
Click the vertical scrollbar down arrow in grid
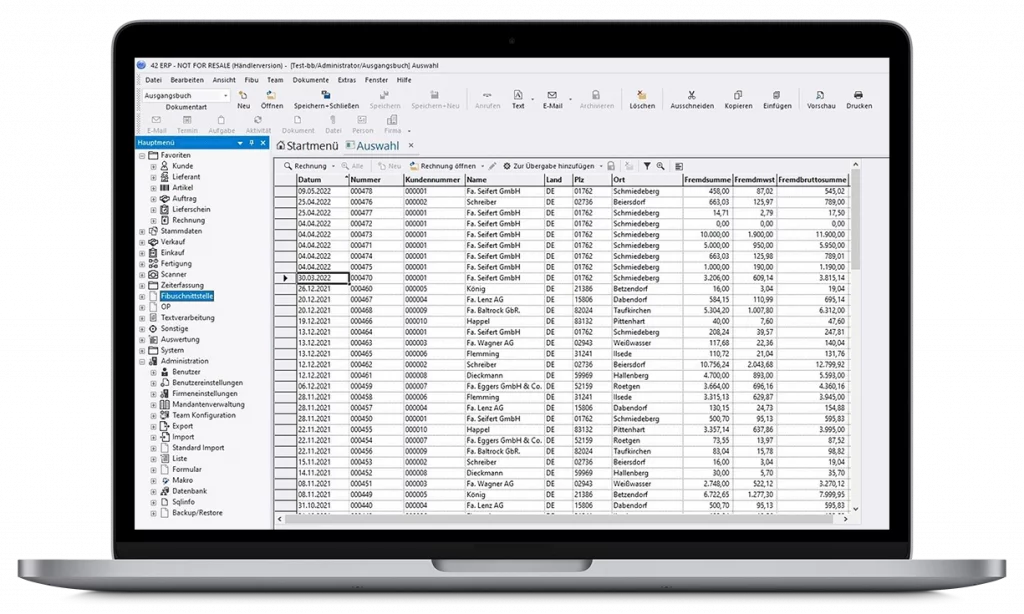(856, 509)
